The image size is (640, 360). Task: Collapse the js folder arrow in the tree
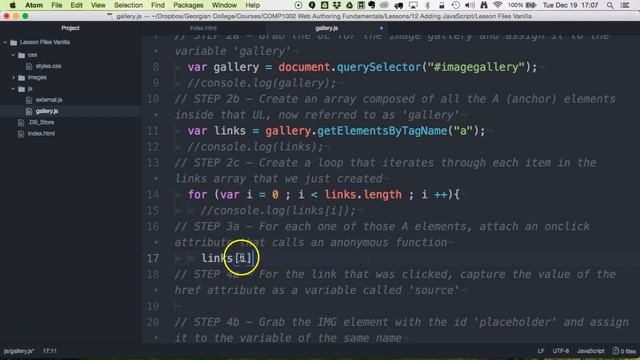pyautogui.click(x=13, y=89)
